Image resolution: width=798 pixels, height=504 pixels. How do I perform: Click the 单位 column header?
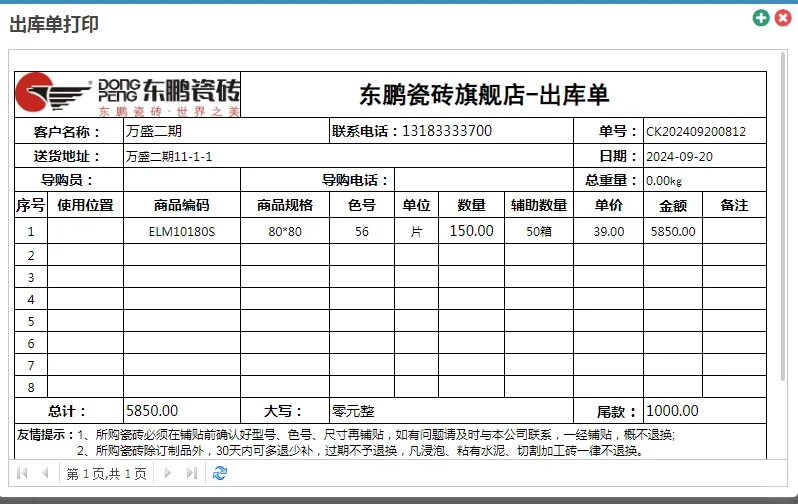click(416, 205)
